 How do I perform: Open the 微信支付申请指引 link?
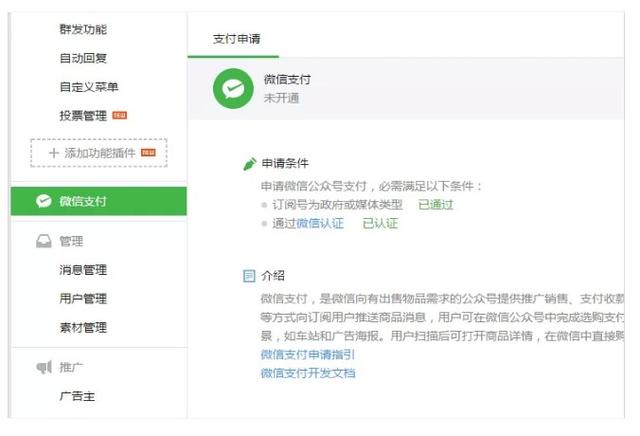coord(308,355)
